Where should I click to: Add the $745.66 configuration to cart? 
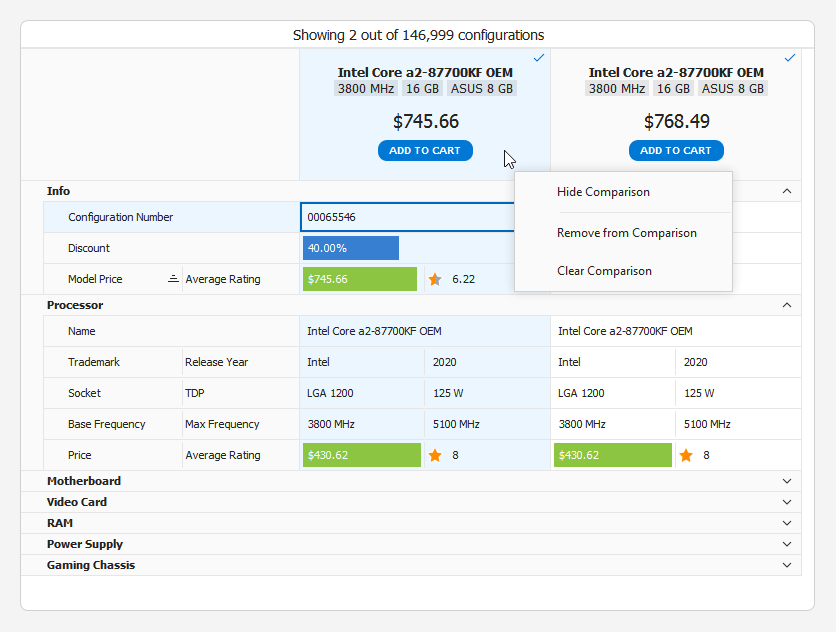click(425, 150)
